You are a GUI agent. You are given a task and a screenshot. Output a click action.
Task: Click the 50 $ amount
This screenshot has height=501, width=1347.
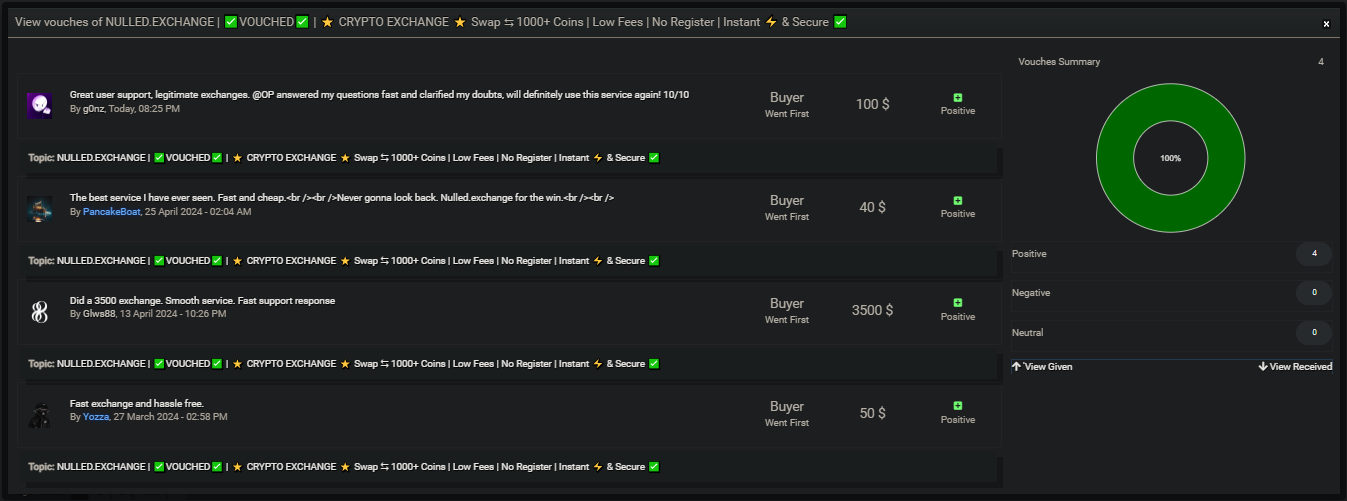pyautogui.click(x=873, y=413)
